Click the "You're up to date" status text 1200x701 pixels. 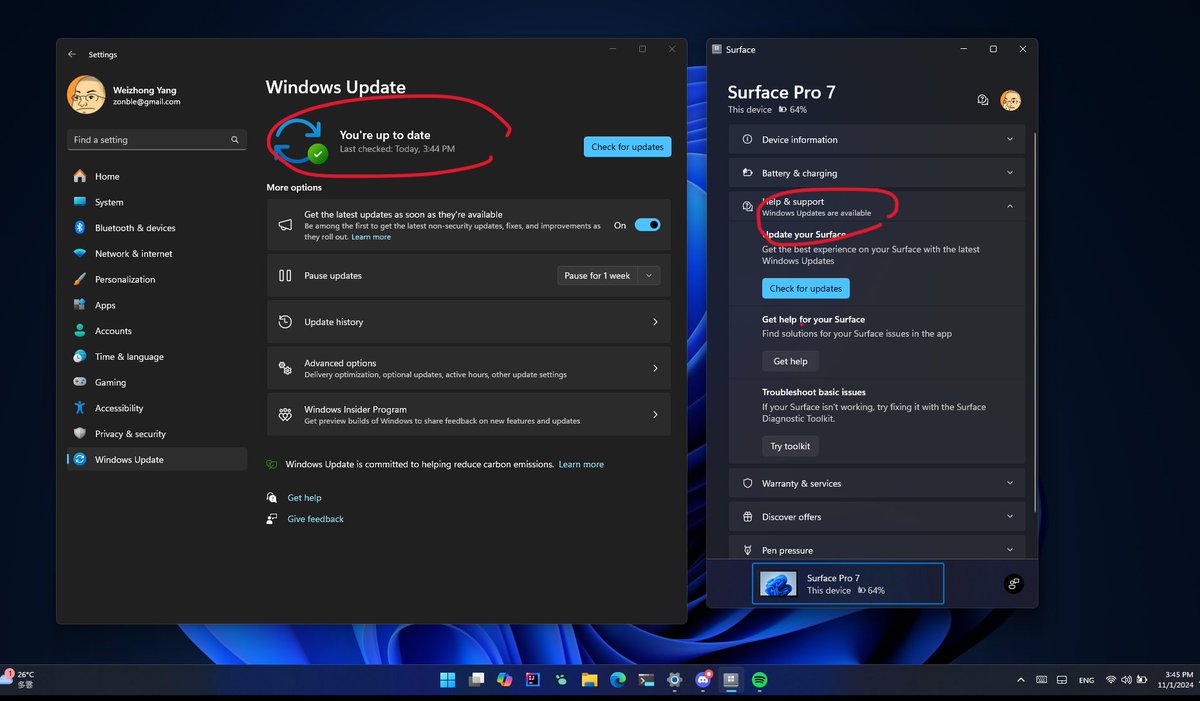[385, 135]
